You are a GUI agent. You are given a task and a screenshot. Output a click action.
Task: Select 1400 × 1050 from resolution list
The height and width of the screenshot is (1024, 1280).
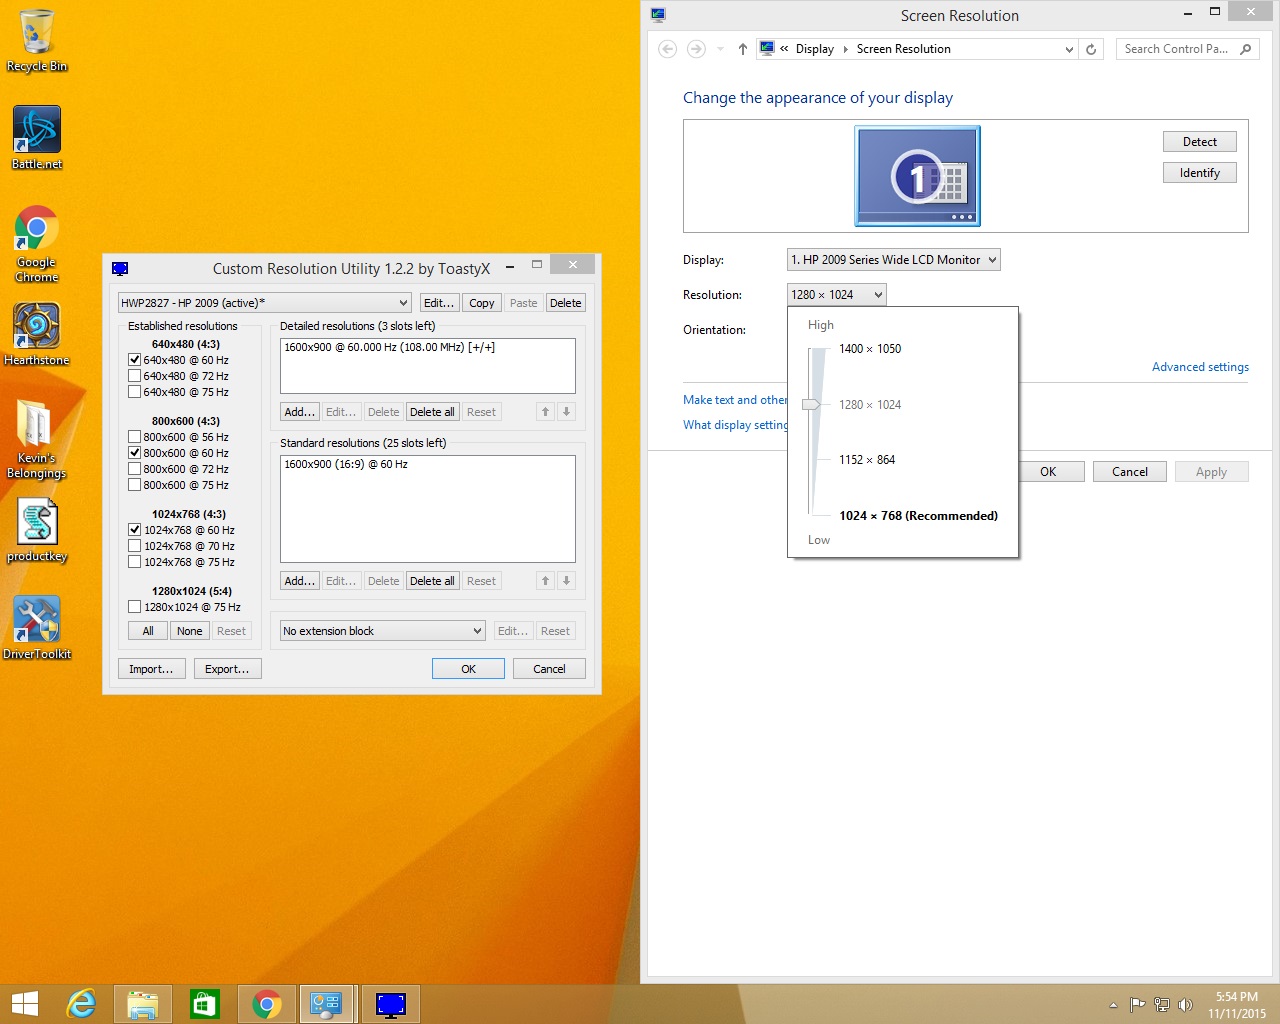pyautogui.click(x=869, y=349)
